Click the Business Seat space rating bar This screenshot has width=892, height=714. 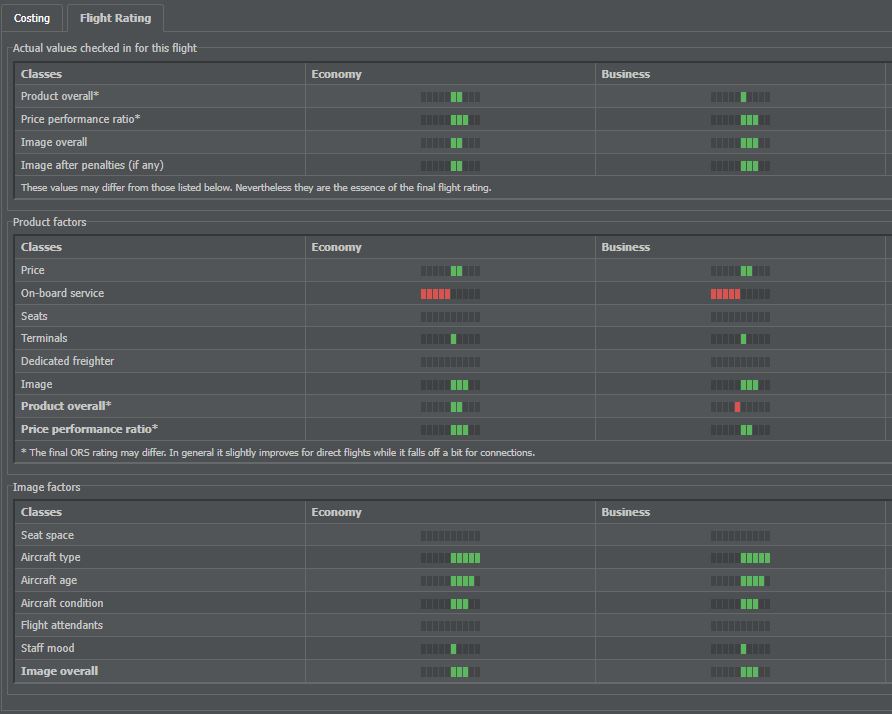740,536
